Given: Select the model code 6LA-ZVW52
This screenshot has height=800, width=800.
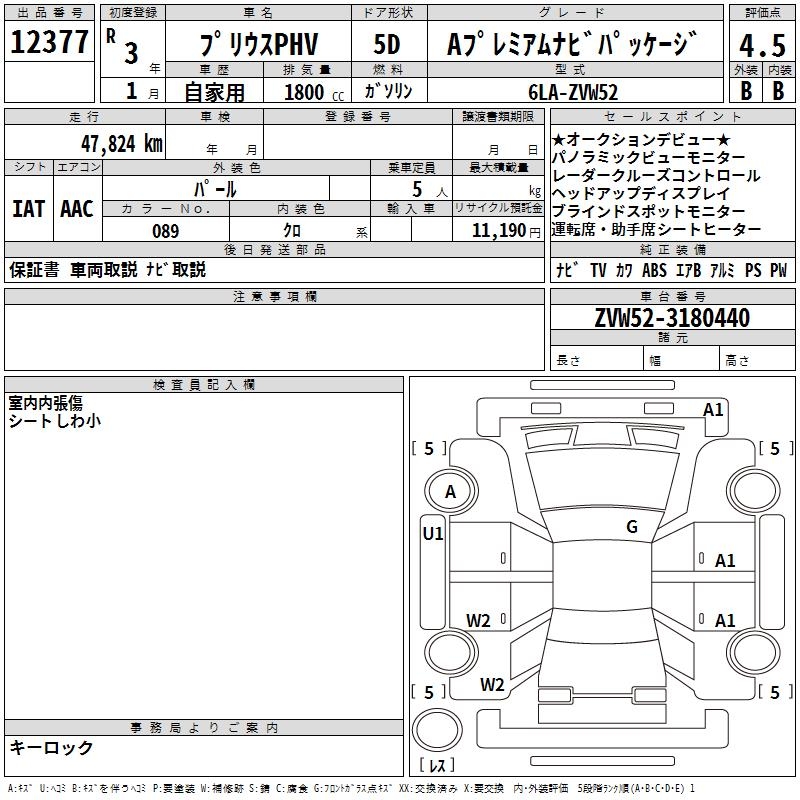Looking at the screenshot, I should (573, 92).
